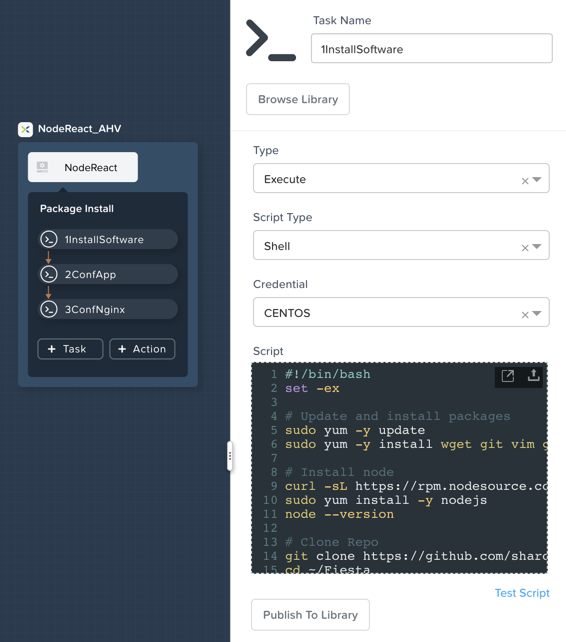Clear the Execute type selection
This screenshot has width=566, height=642.
pyautogui.click(x=525, y=181)
